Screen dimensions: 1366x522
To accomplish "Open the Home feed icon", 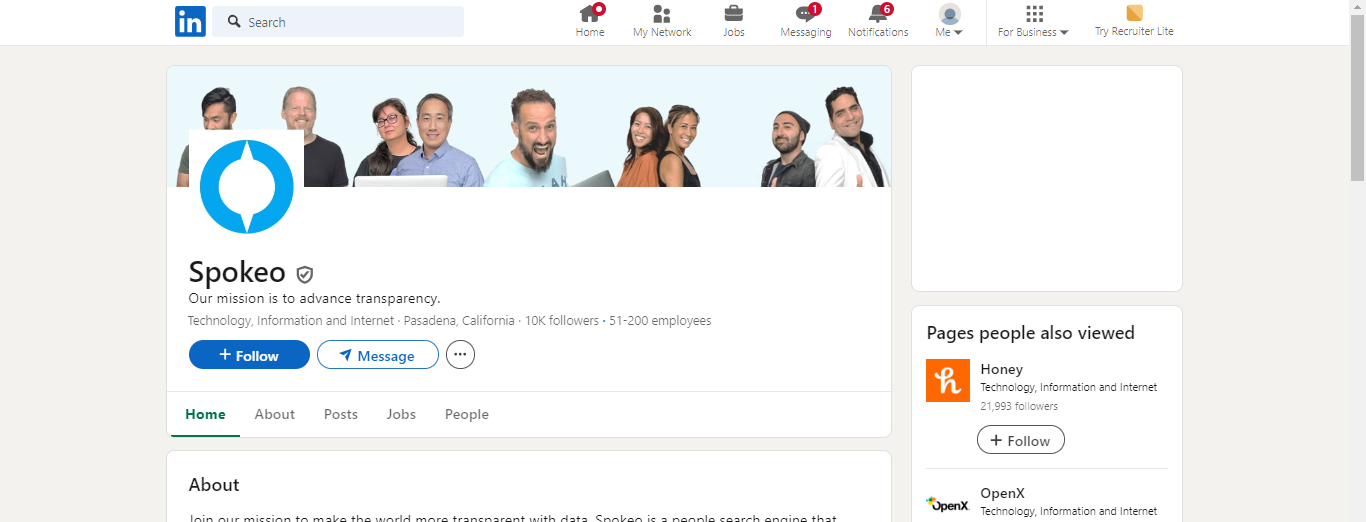I will 590,14.
